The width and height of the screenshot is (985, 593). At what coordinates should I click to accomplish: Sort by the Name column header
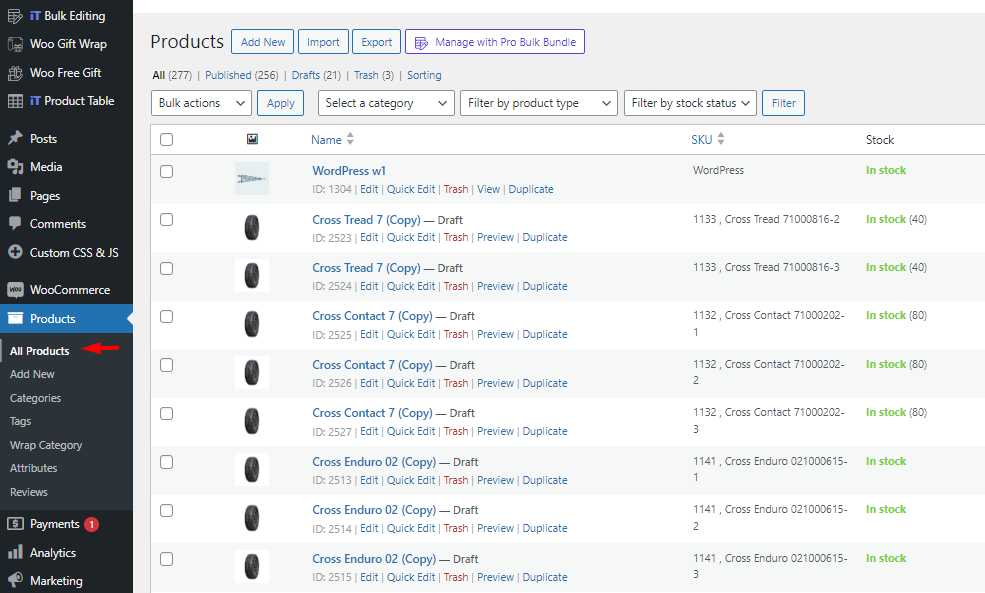[x=327, y=139]
